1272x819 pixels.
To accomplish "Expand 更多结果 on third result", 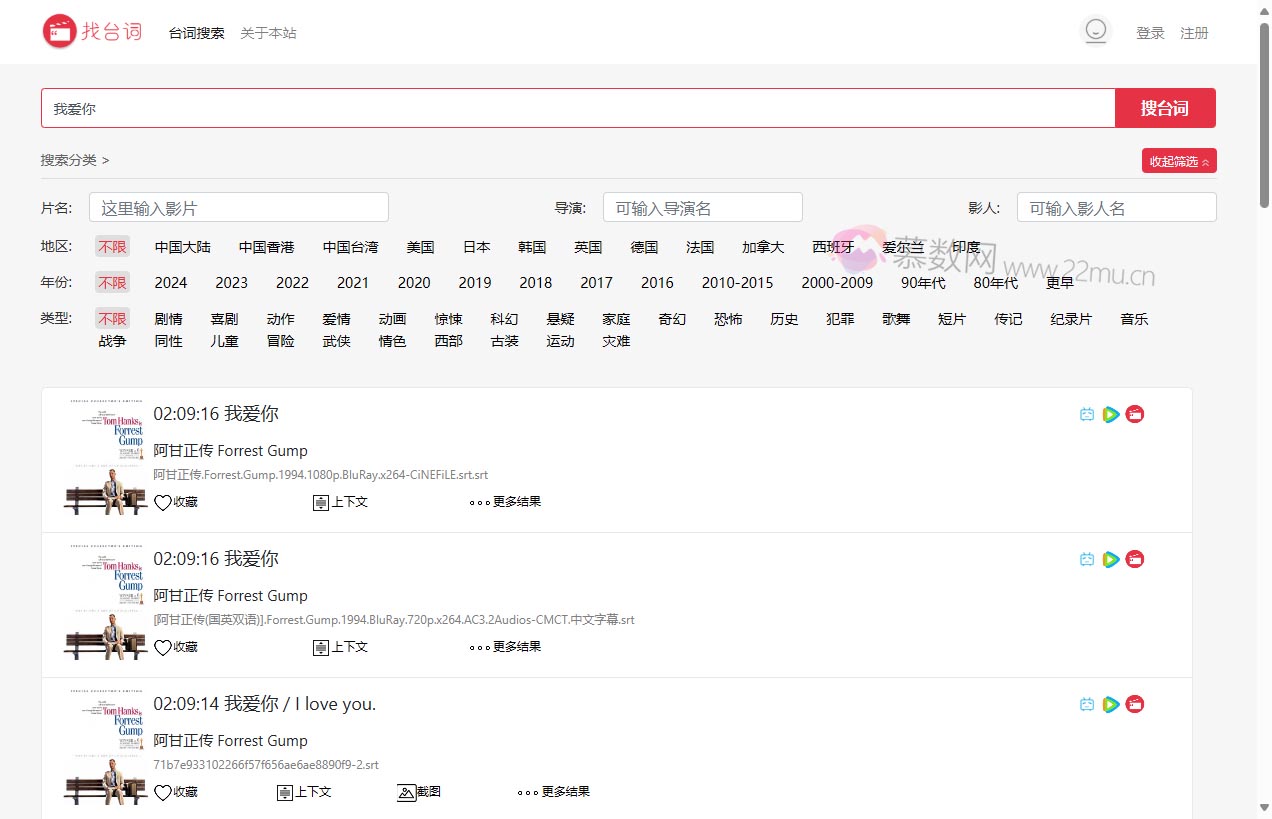I will [554, 792].
